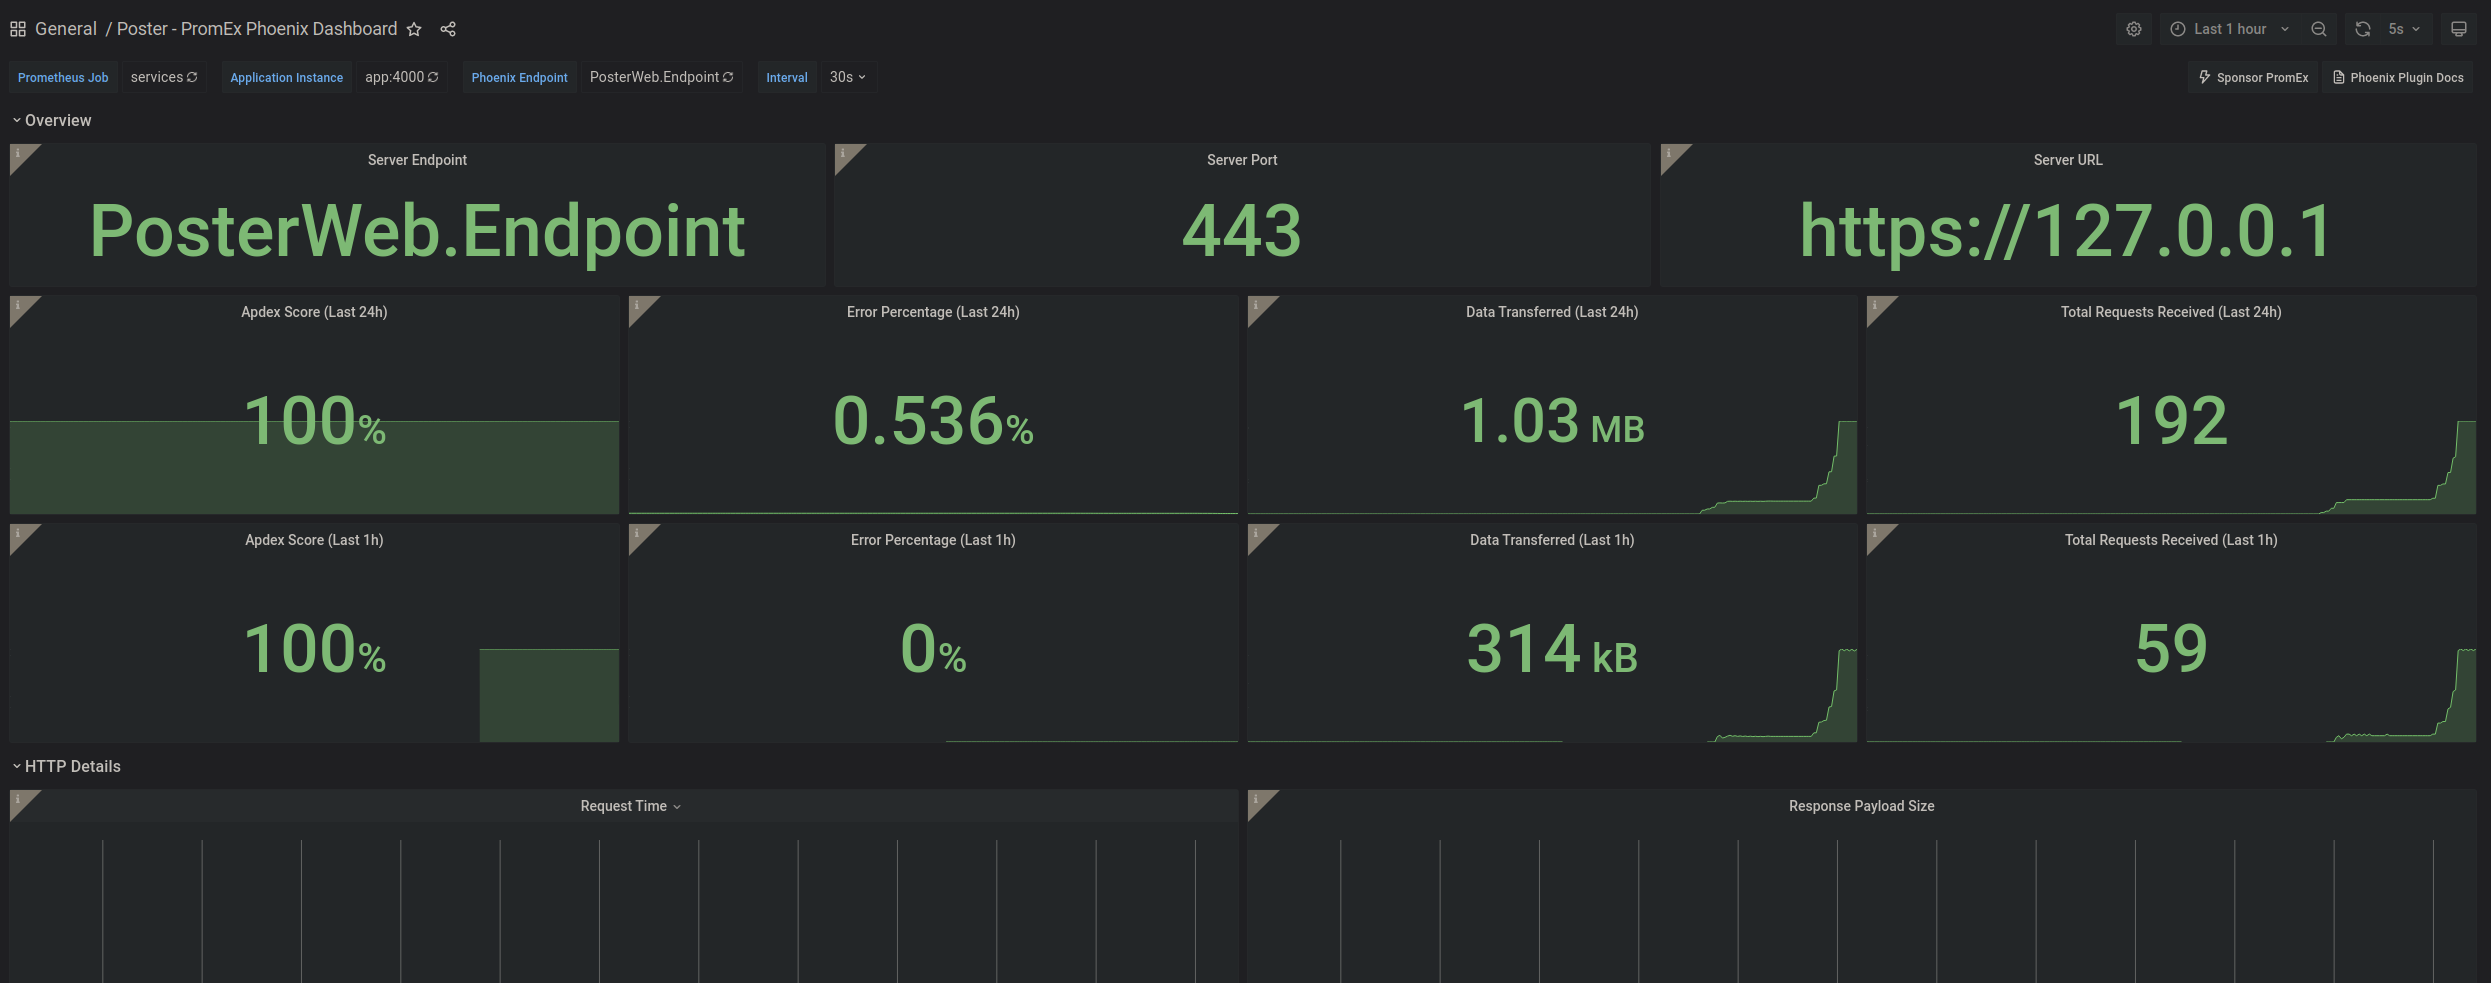Zoom out the time range

(x=2319, y=29)
